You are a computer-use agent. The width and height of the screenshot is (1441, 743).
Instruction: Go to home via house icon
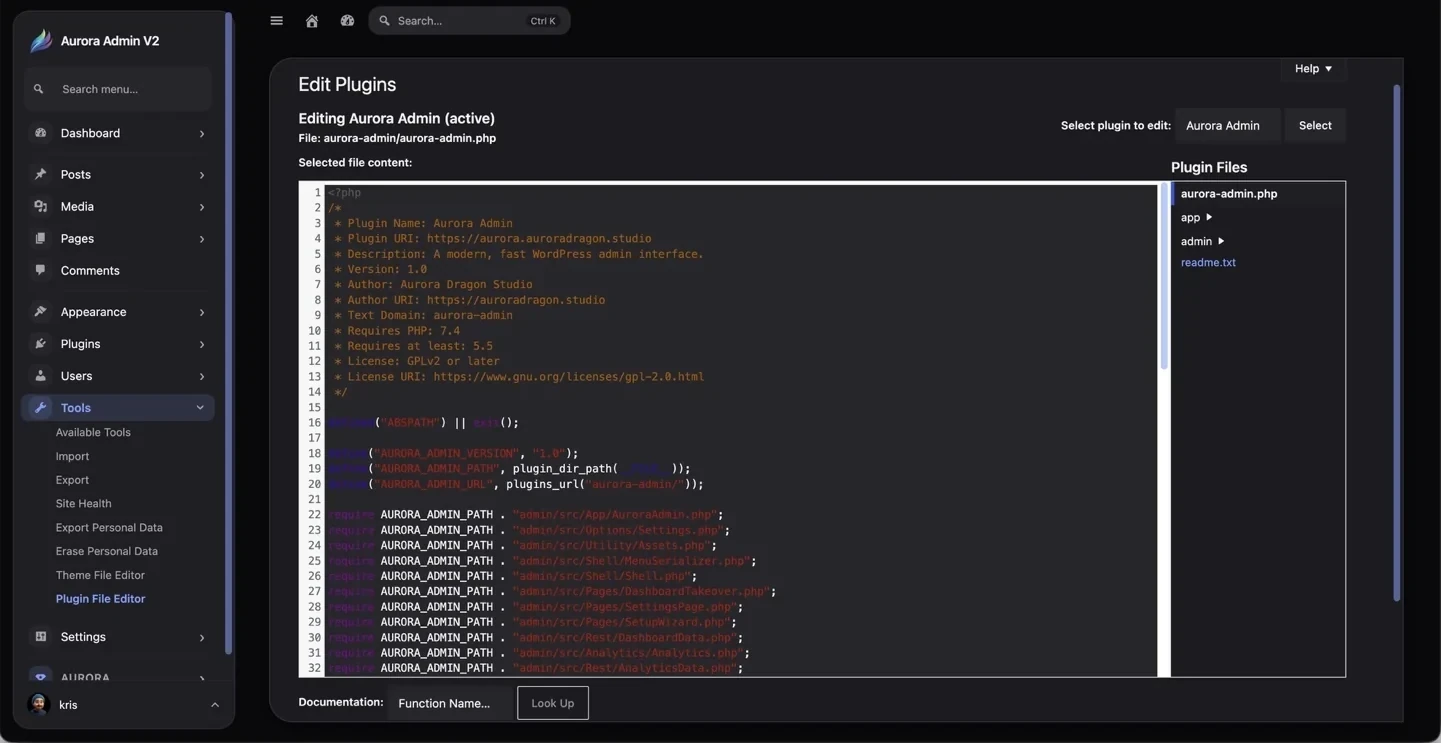click(x=312, y=21)
